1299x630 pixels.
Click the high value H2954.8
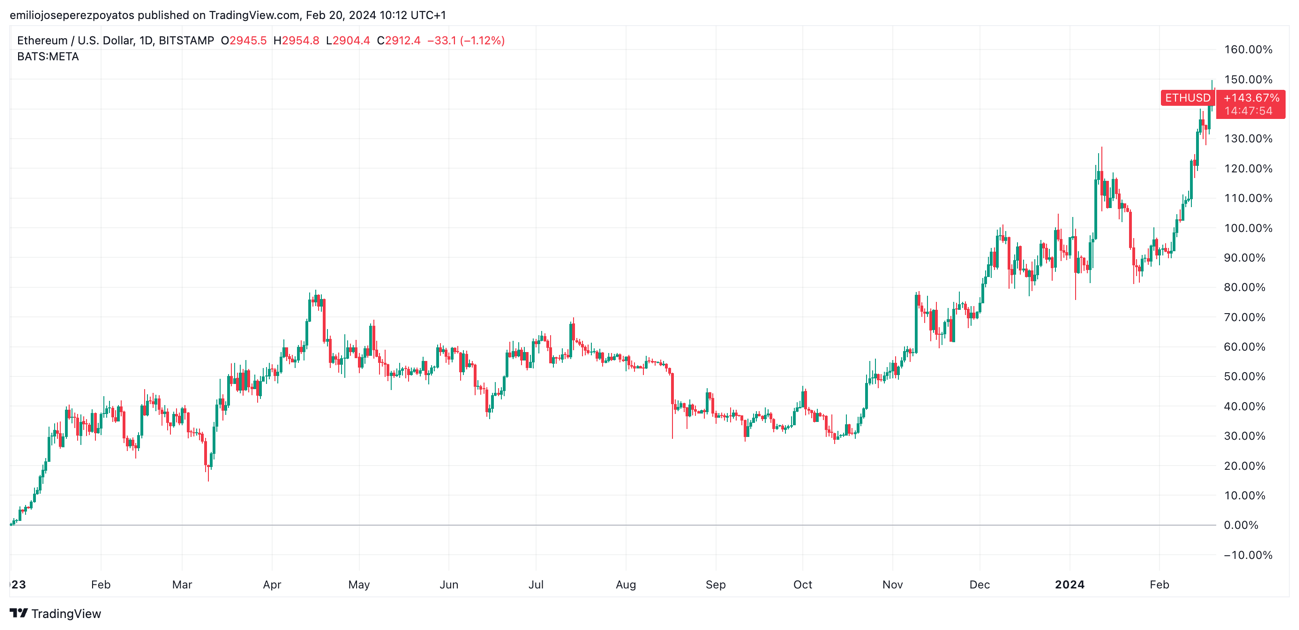click(x=297, y=41)
